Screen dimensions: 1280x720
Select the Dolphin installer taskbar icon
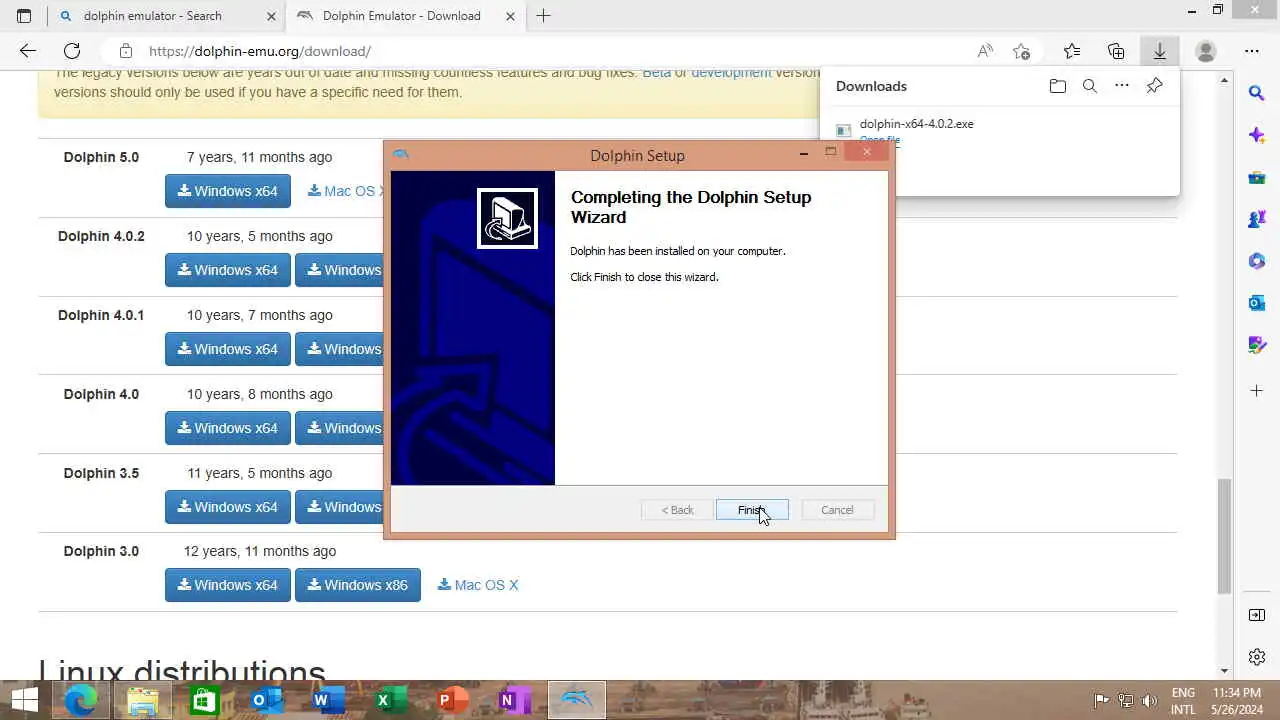[x=577, y=700]
